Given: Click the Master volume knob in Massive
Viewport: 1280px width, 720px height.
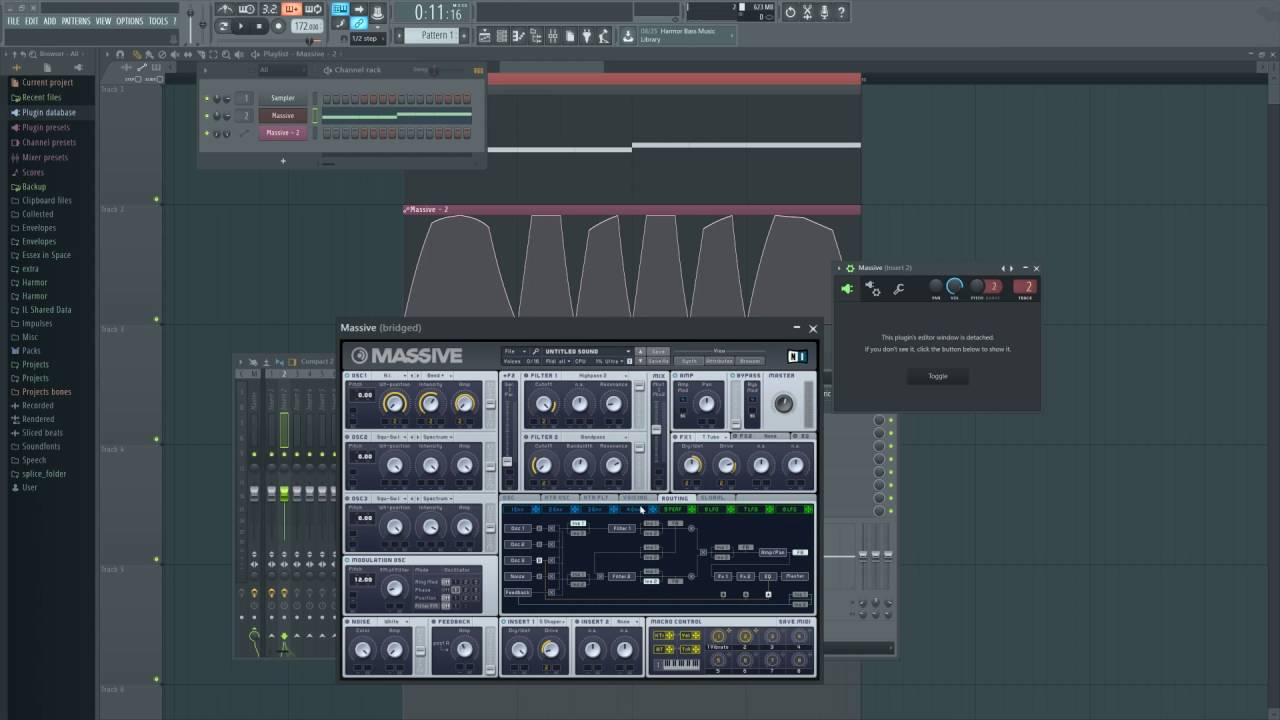Looking at the screenshot, I should 783,403.
